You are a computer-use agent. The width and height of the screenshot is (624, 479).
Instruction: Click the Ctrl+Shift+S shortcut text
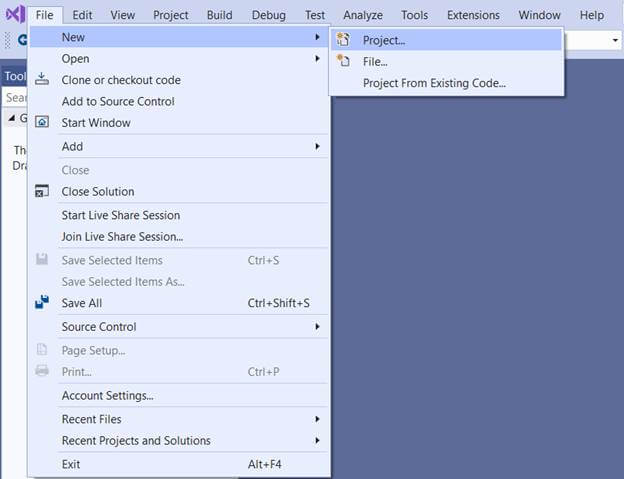pyautogui.click(x=279, y=303)
